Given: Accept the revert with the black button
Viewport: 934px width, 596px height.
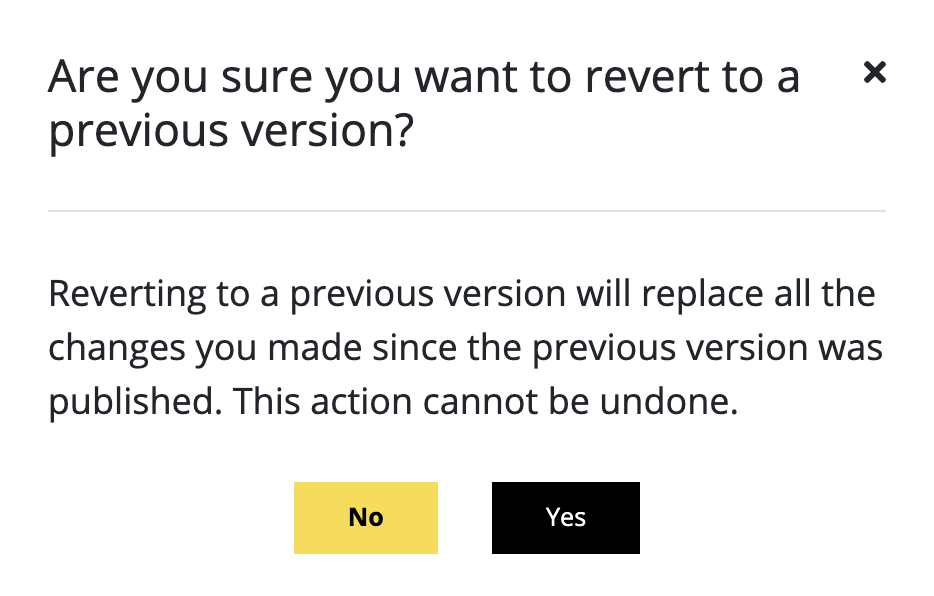Looking at the screenshot, I should (x=565, y=517).
